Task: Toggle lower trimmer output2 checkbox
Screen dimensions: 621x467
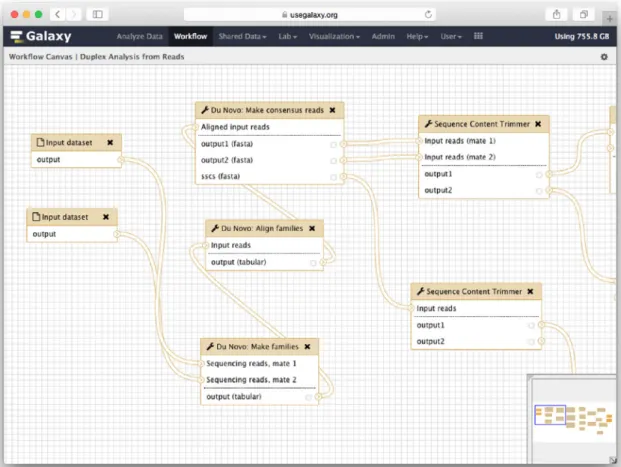Action: (x=531, y=342)
